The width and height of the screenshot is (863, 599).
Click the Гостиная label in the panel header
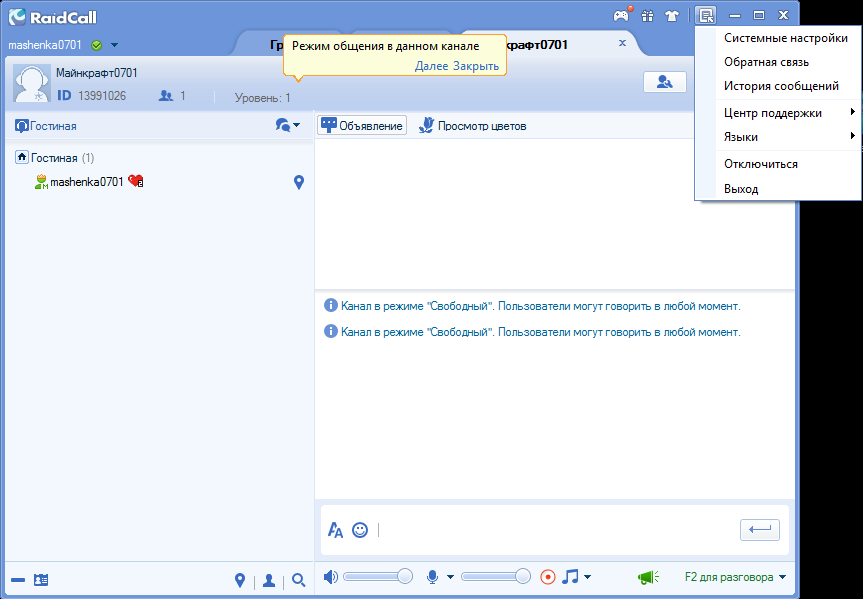click(53, 126)
